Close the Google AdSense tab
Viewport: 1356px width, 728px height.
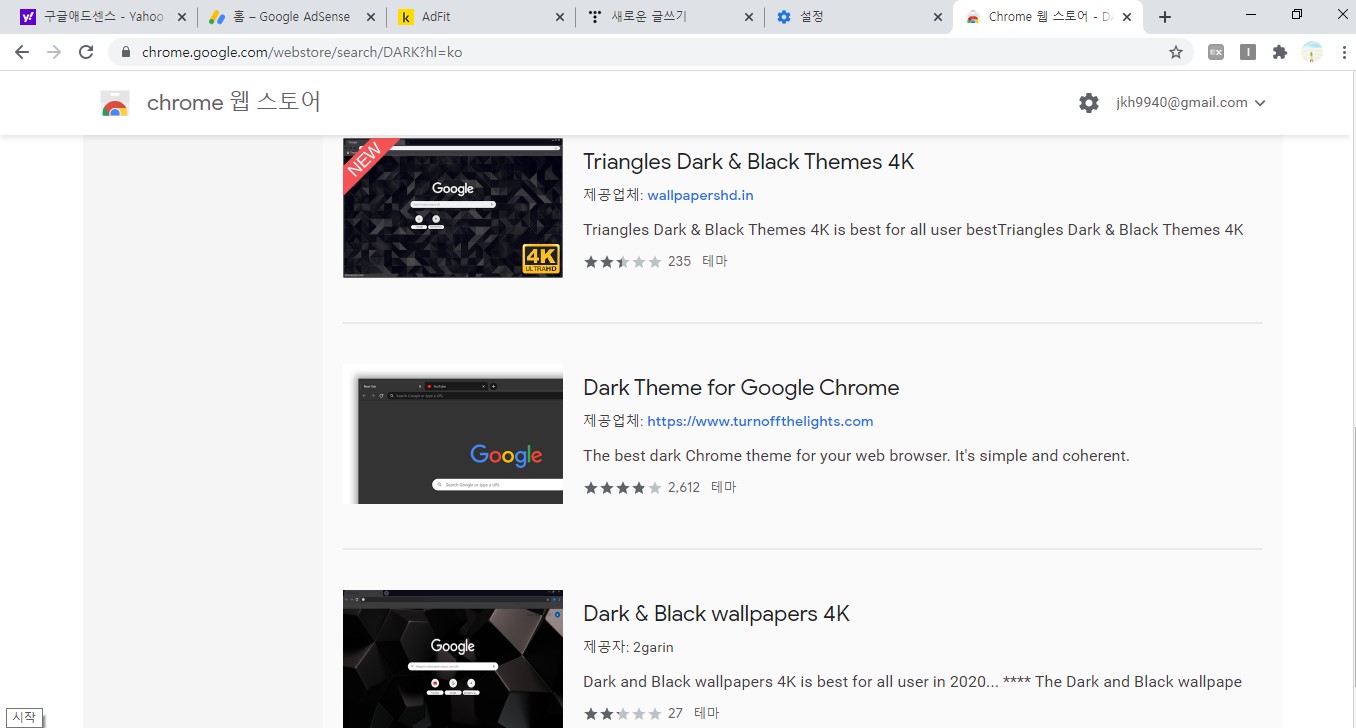[x=370, y=17]
